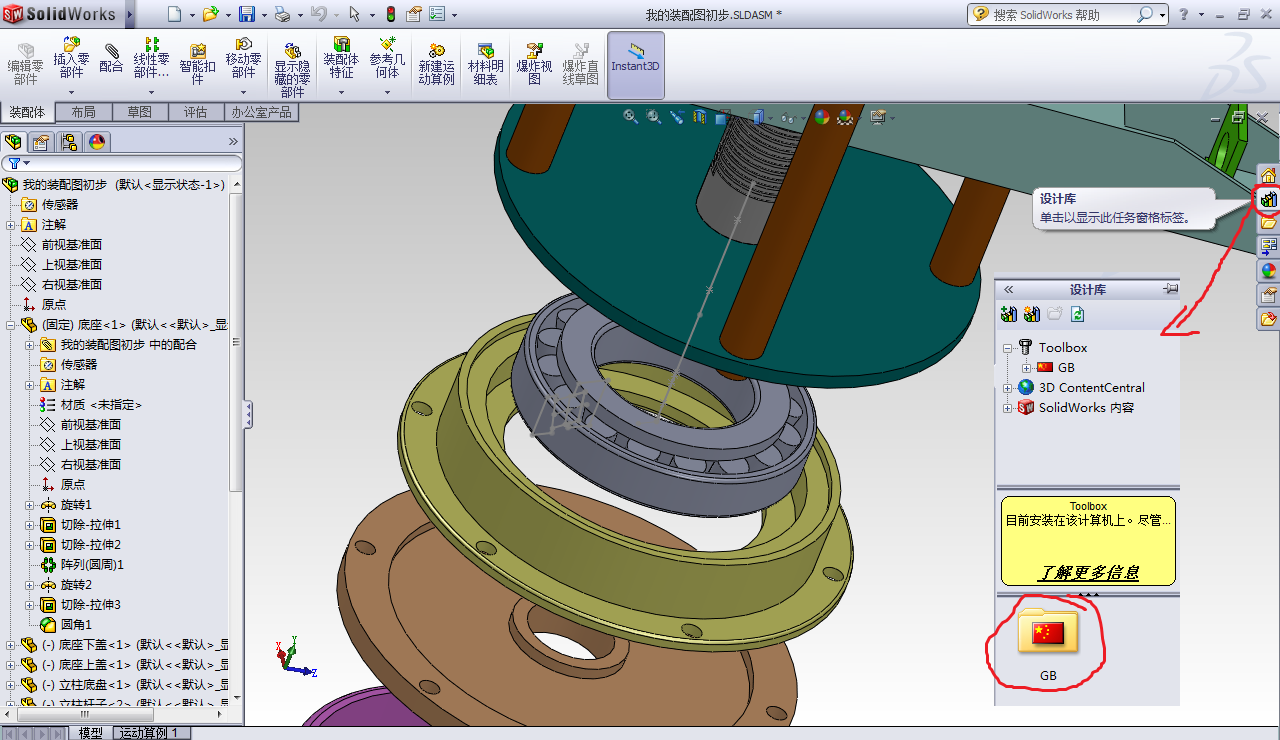Switch to the 评估 tab
The image size is (1280, 740).
pos(195,112)
